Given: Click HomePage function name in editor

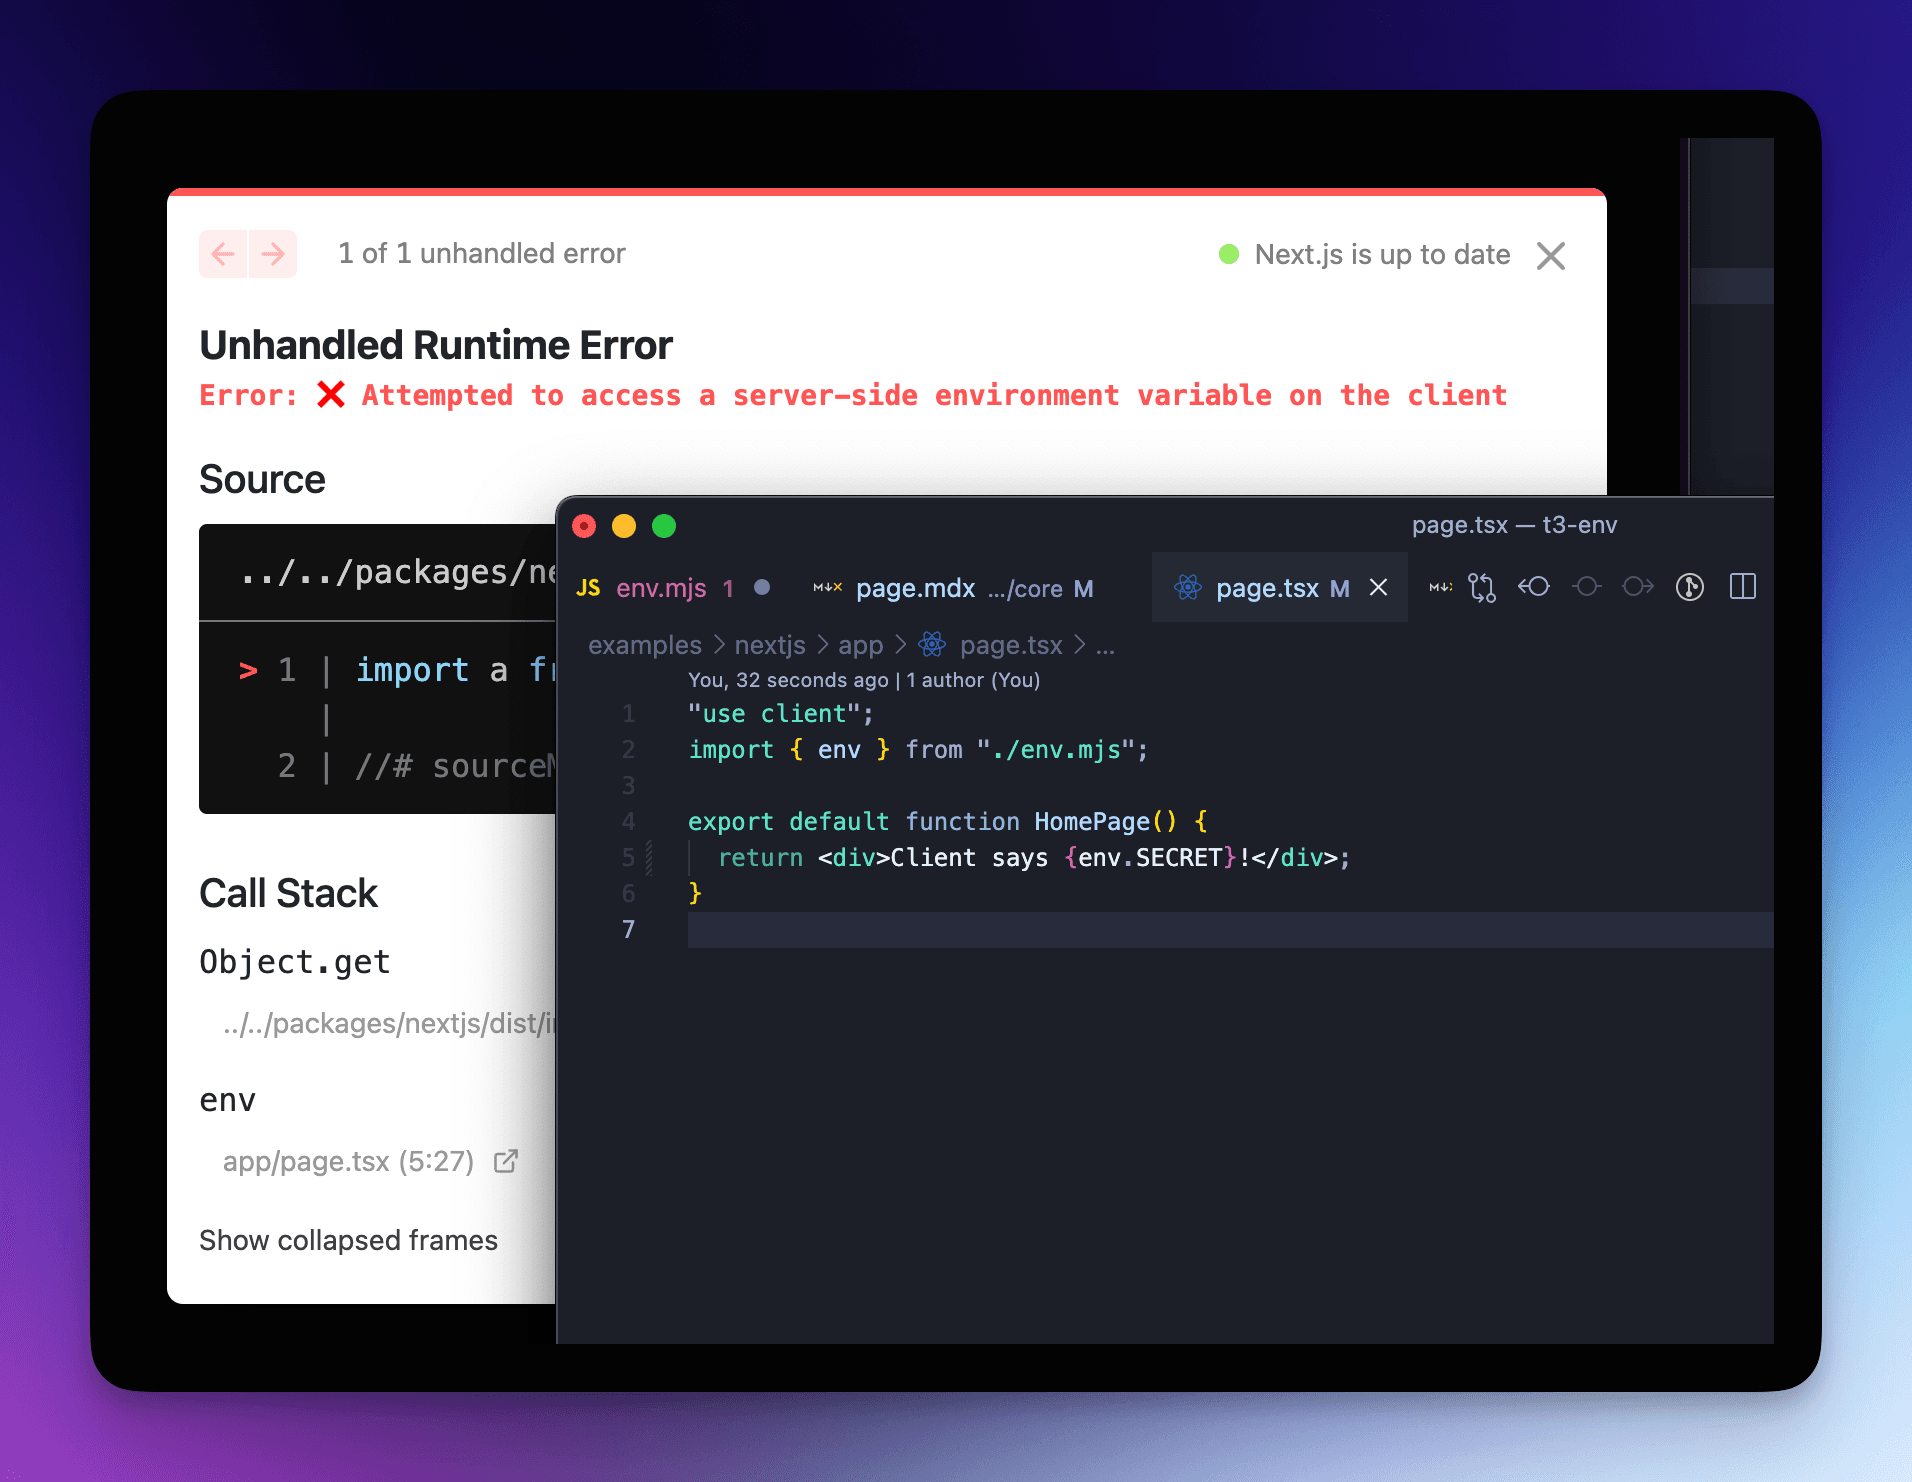Looking at the screenshot, I should pos(1092,822).
